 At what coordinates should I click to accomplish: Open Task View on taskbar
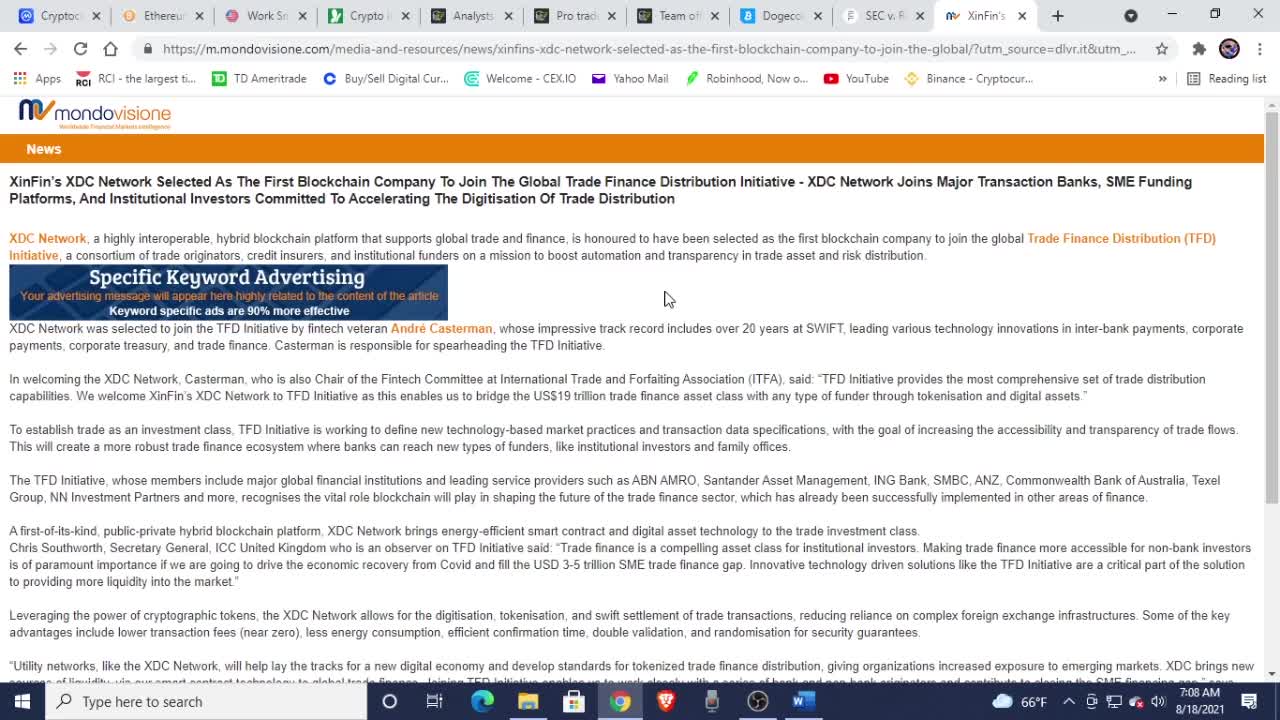[435, 701]
